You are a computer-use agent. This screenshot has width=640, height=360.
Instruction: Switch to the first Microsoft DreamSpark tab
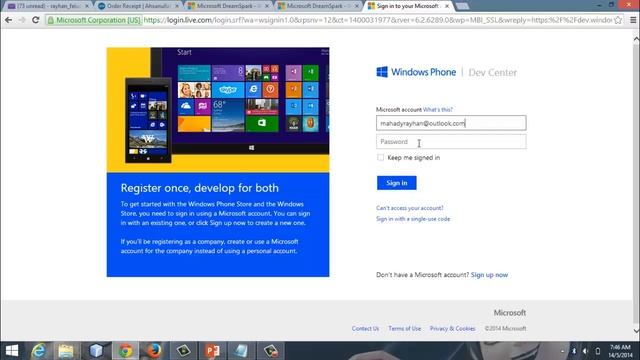(228, 6)
